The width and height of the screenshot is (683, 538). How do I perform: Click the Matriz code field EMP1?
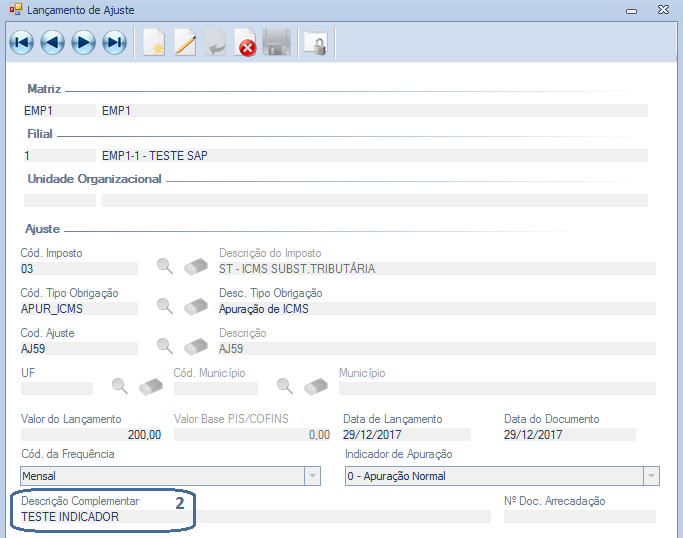(x=60, y=111)
